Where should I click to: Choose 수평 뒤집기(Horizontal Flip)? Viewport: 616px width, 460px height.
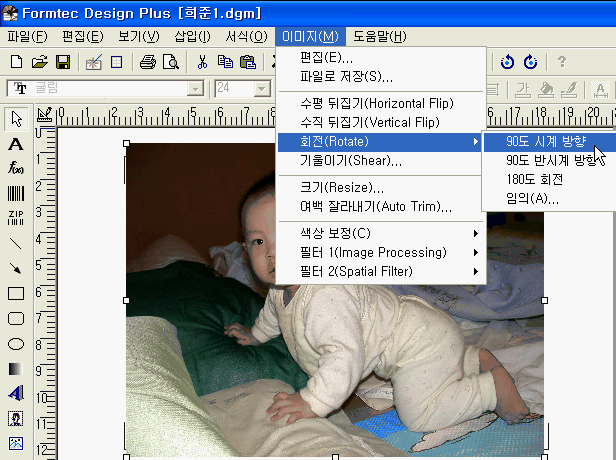380,103
